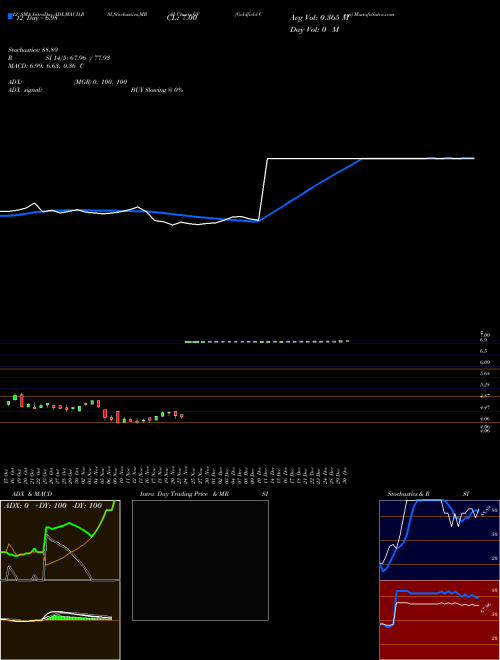This screenshot has width=500, height=660.
Task: Open the empty intraday price chart box
Action: point(200,560)
